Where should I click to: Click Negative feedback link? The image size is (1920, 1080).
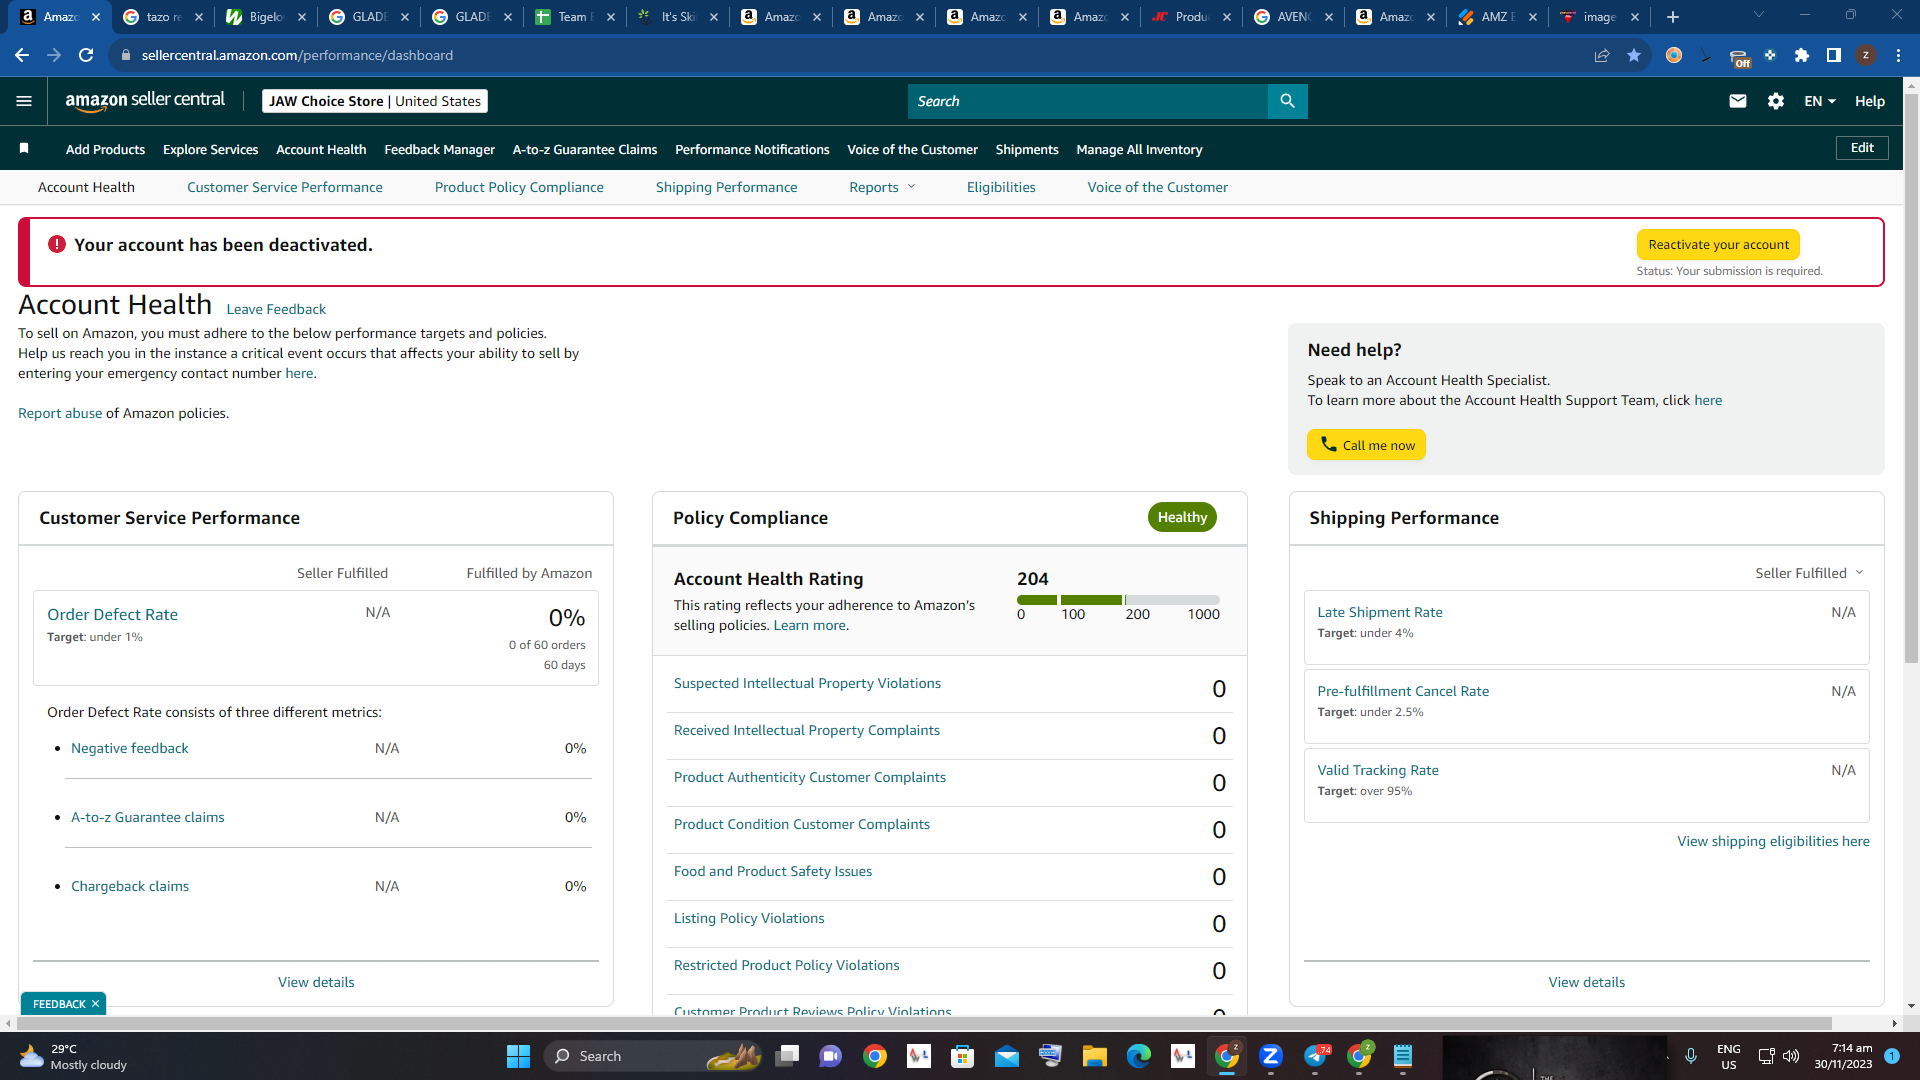129,748
